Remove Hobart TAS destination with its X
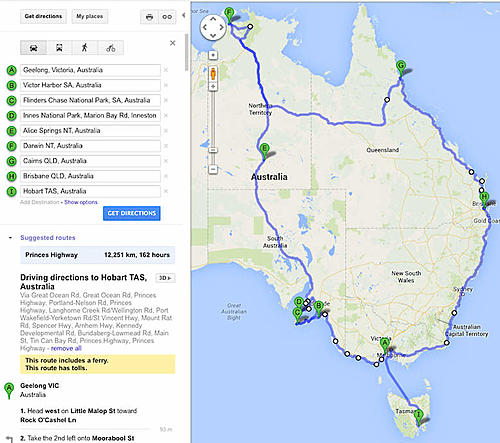The image size is (500, 443). click(x=166, y=191)
